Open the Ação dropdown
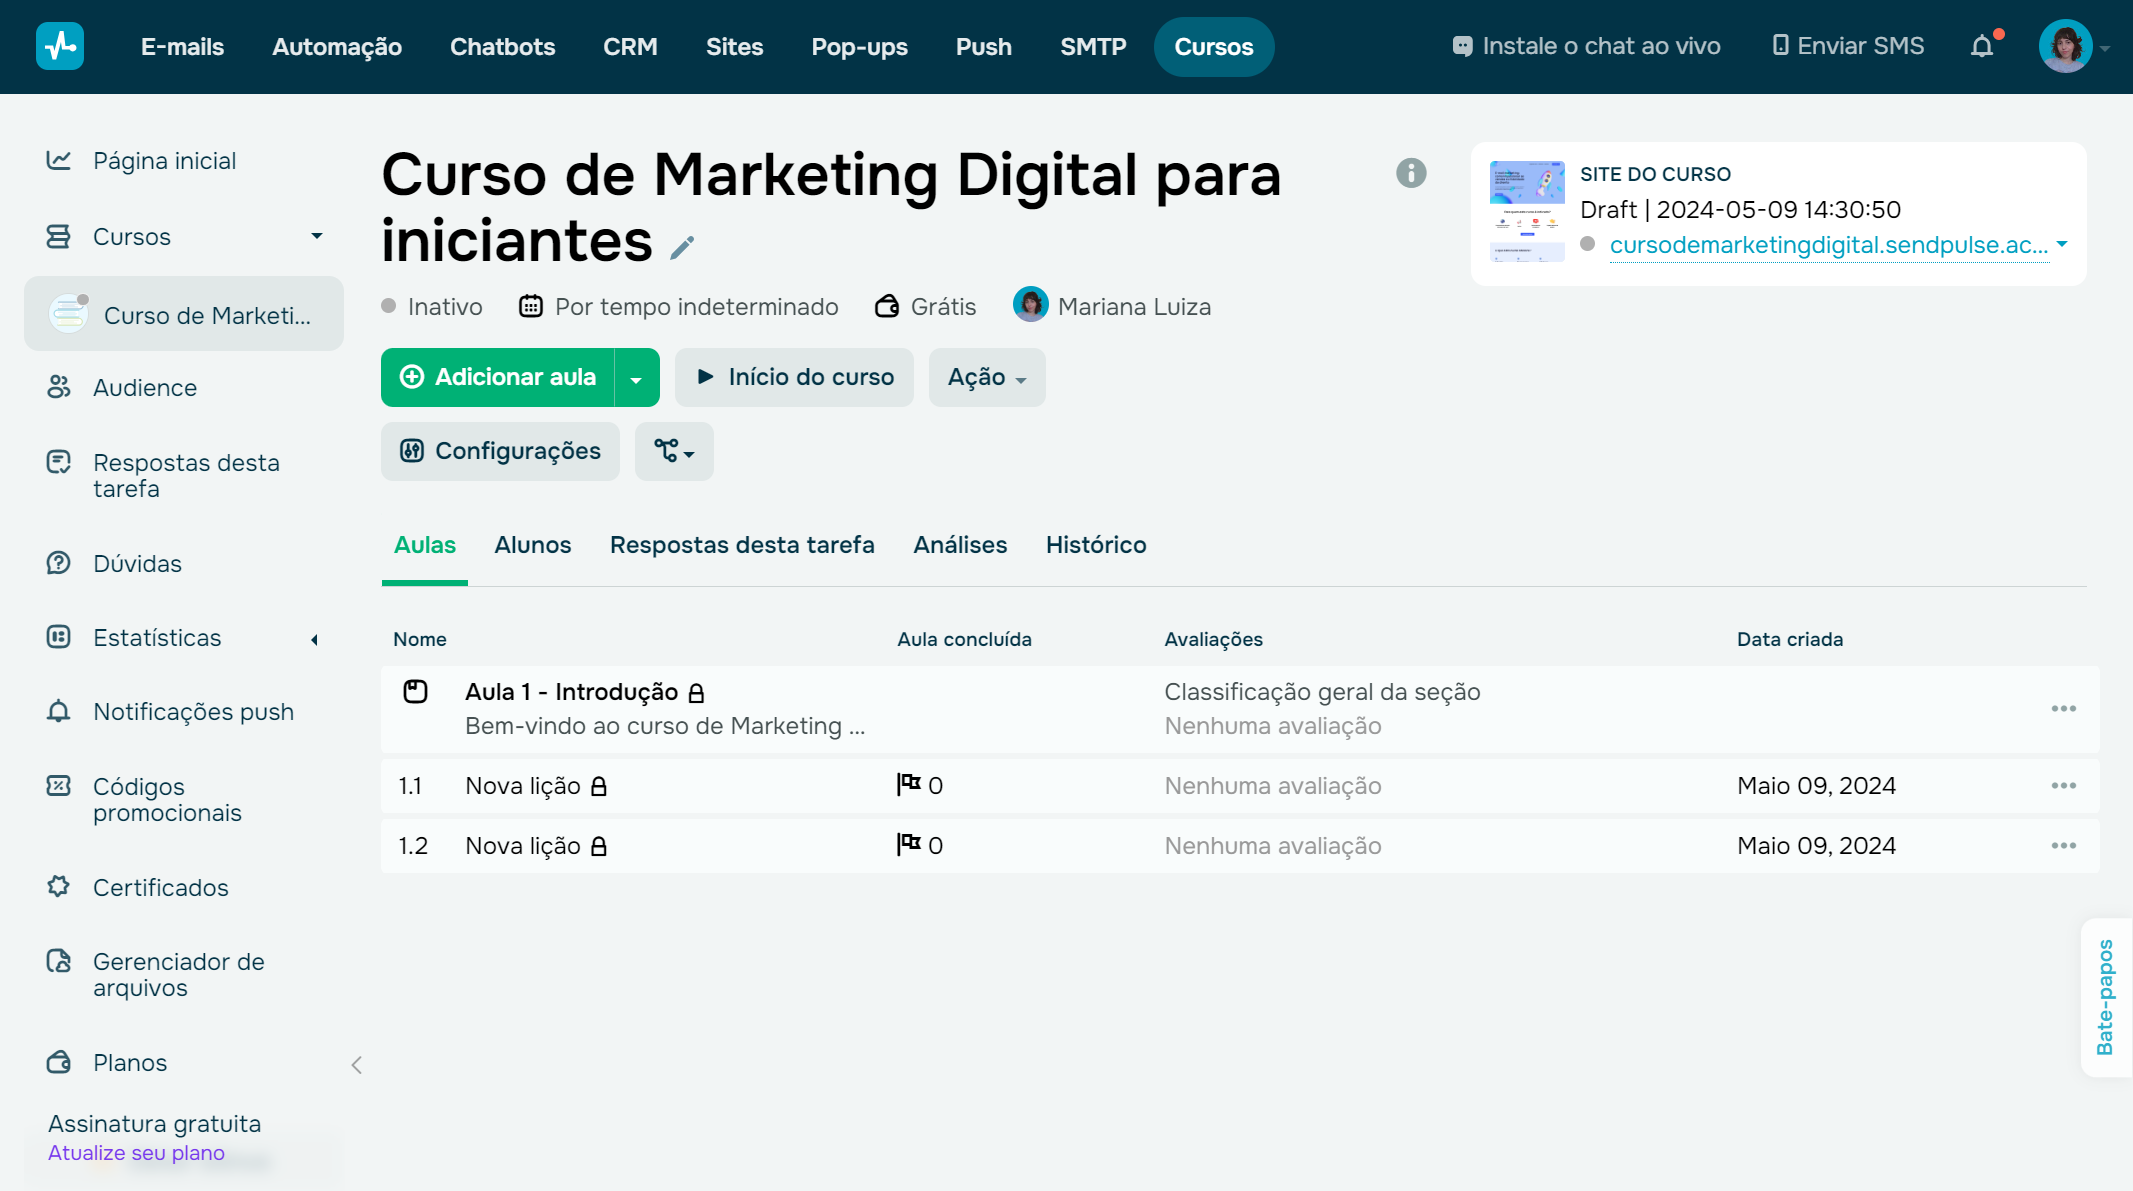 986,377
